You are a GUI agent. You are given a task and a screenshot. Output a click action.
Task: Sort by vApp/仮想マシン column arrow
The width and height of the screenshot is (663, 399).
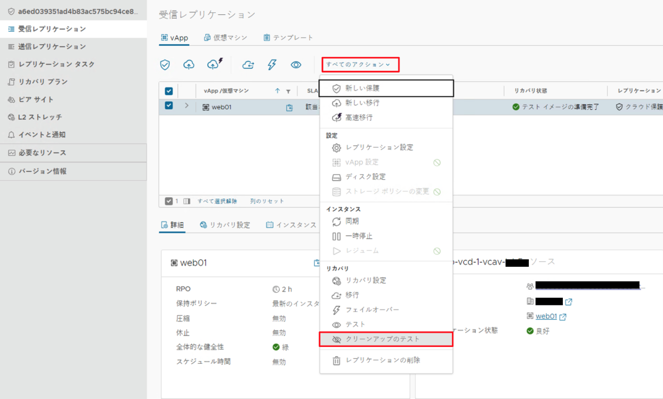[x=277, y=91]
